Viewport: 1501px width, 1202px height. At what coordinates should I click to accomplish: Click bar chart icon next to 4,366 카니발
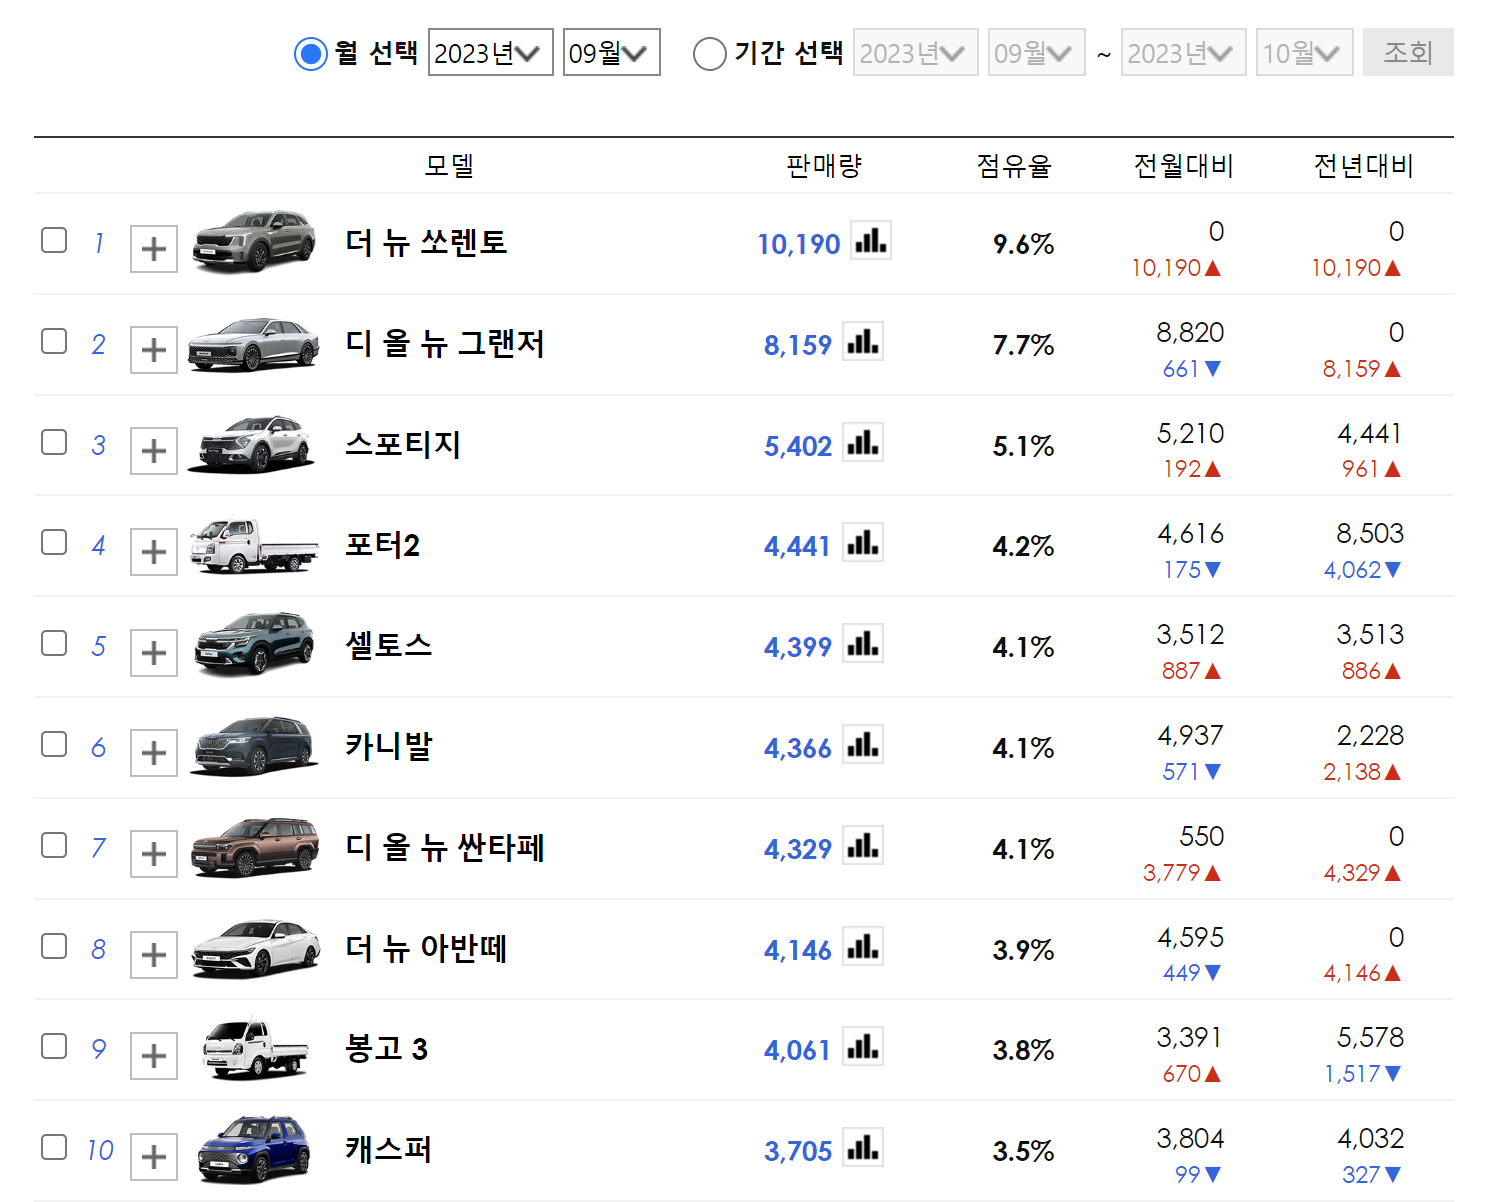pyautogui.click(x=862, y=745)
